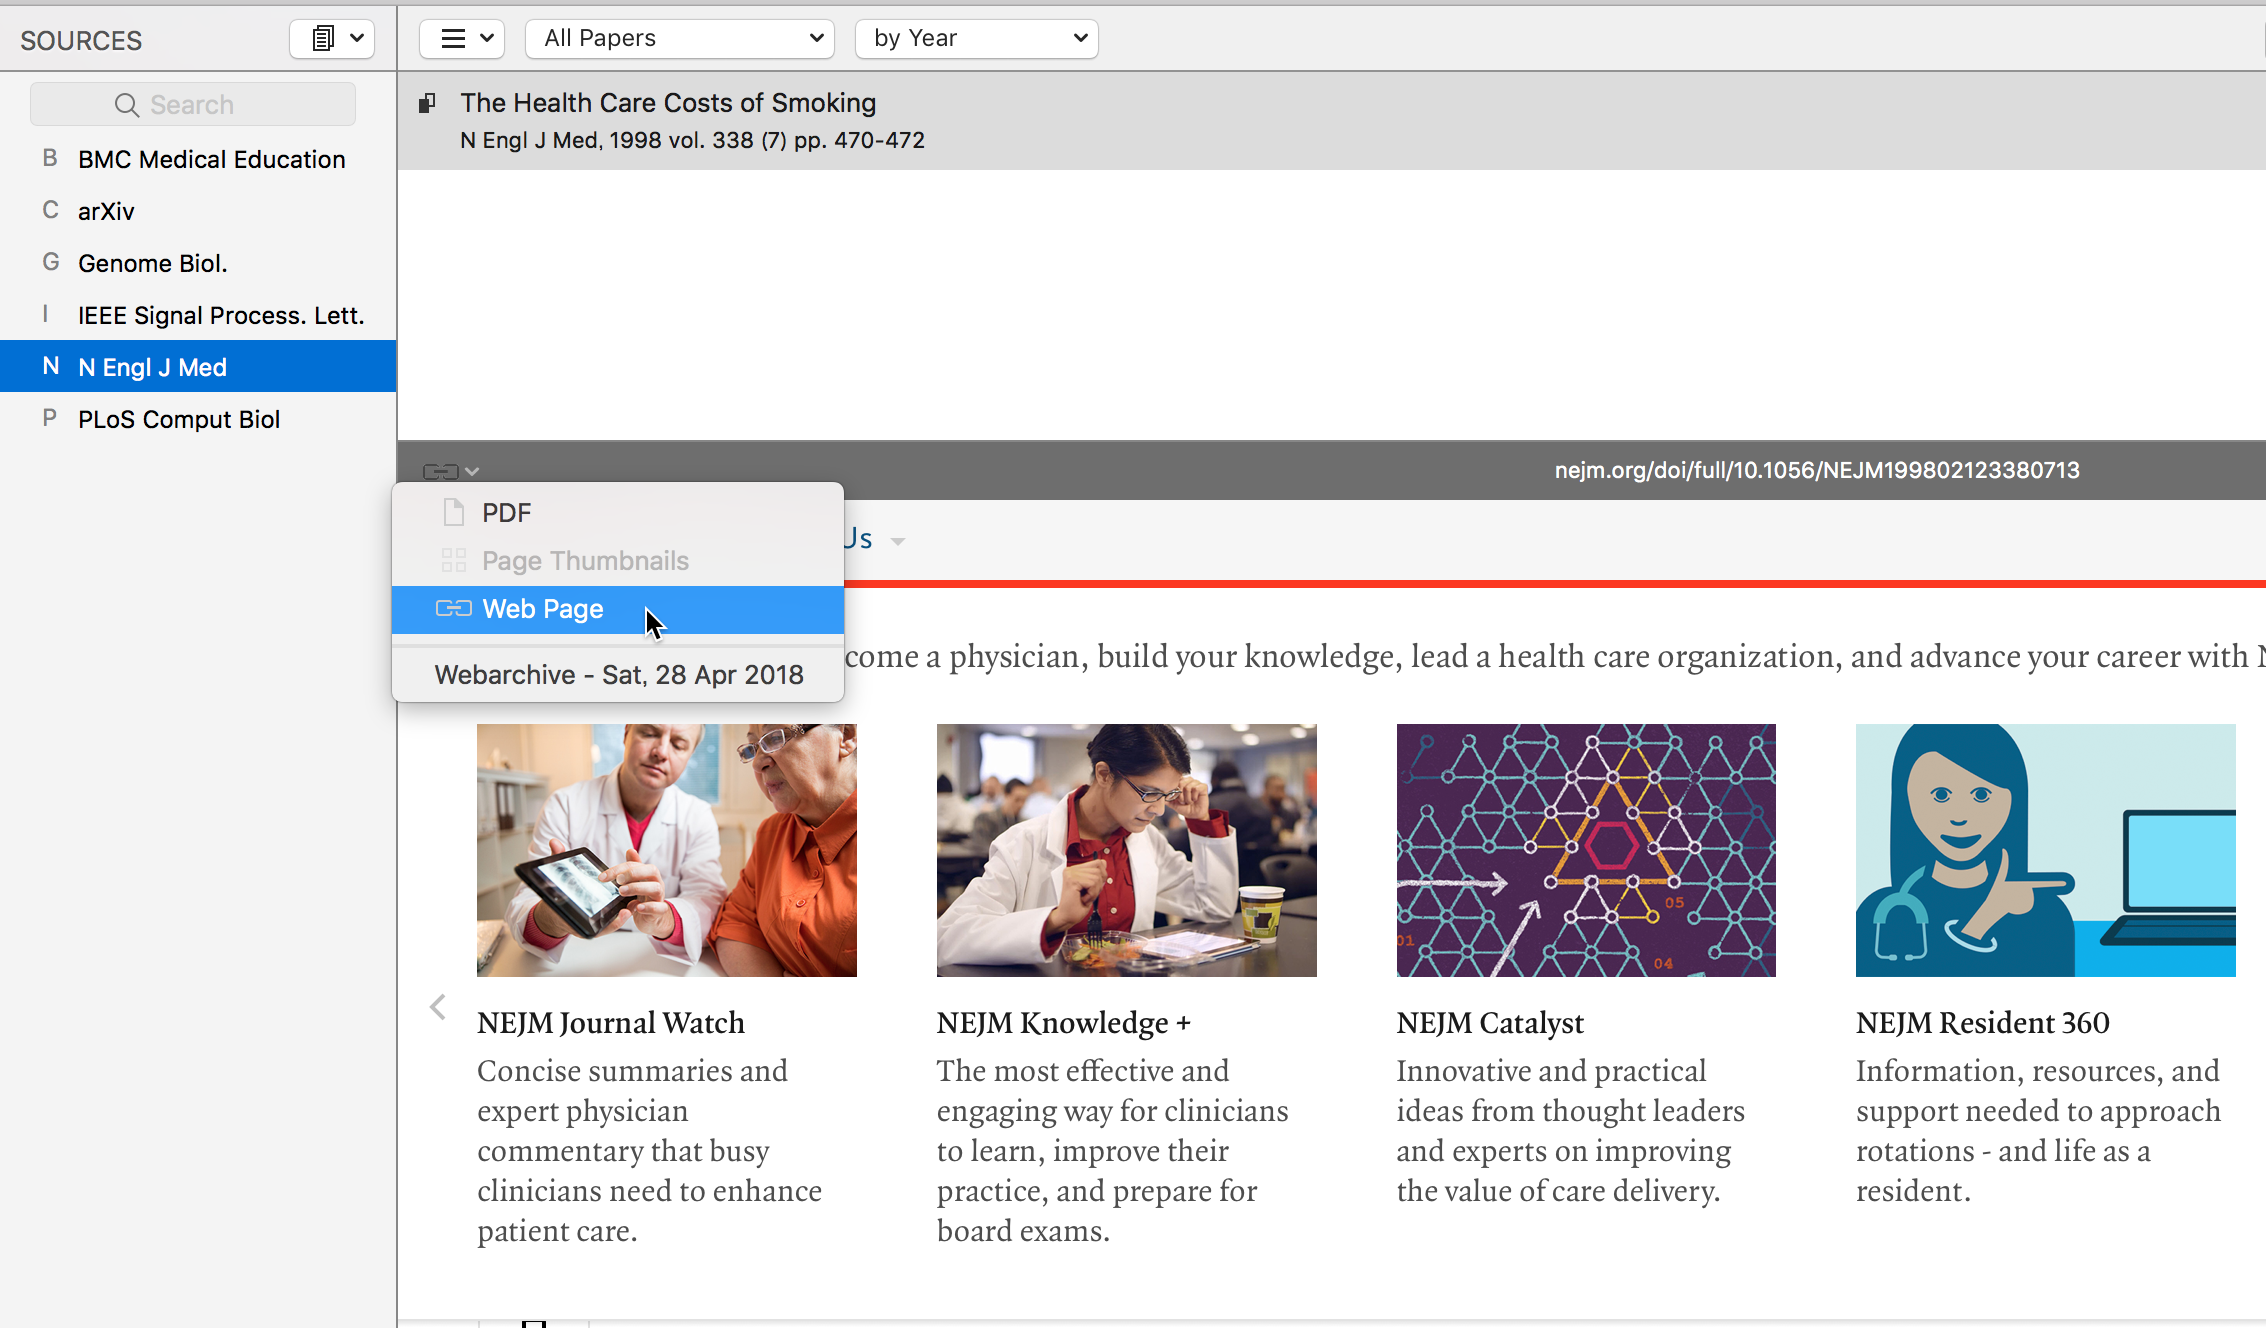Open the NEJM Catalyst link
2266x1328 pixels.
click(x=1489, y=1023)
